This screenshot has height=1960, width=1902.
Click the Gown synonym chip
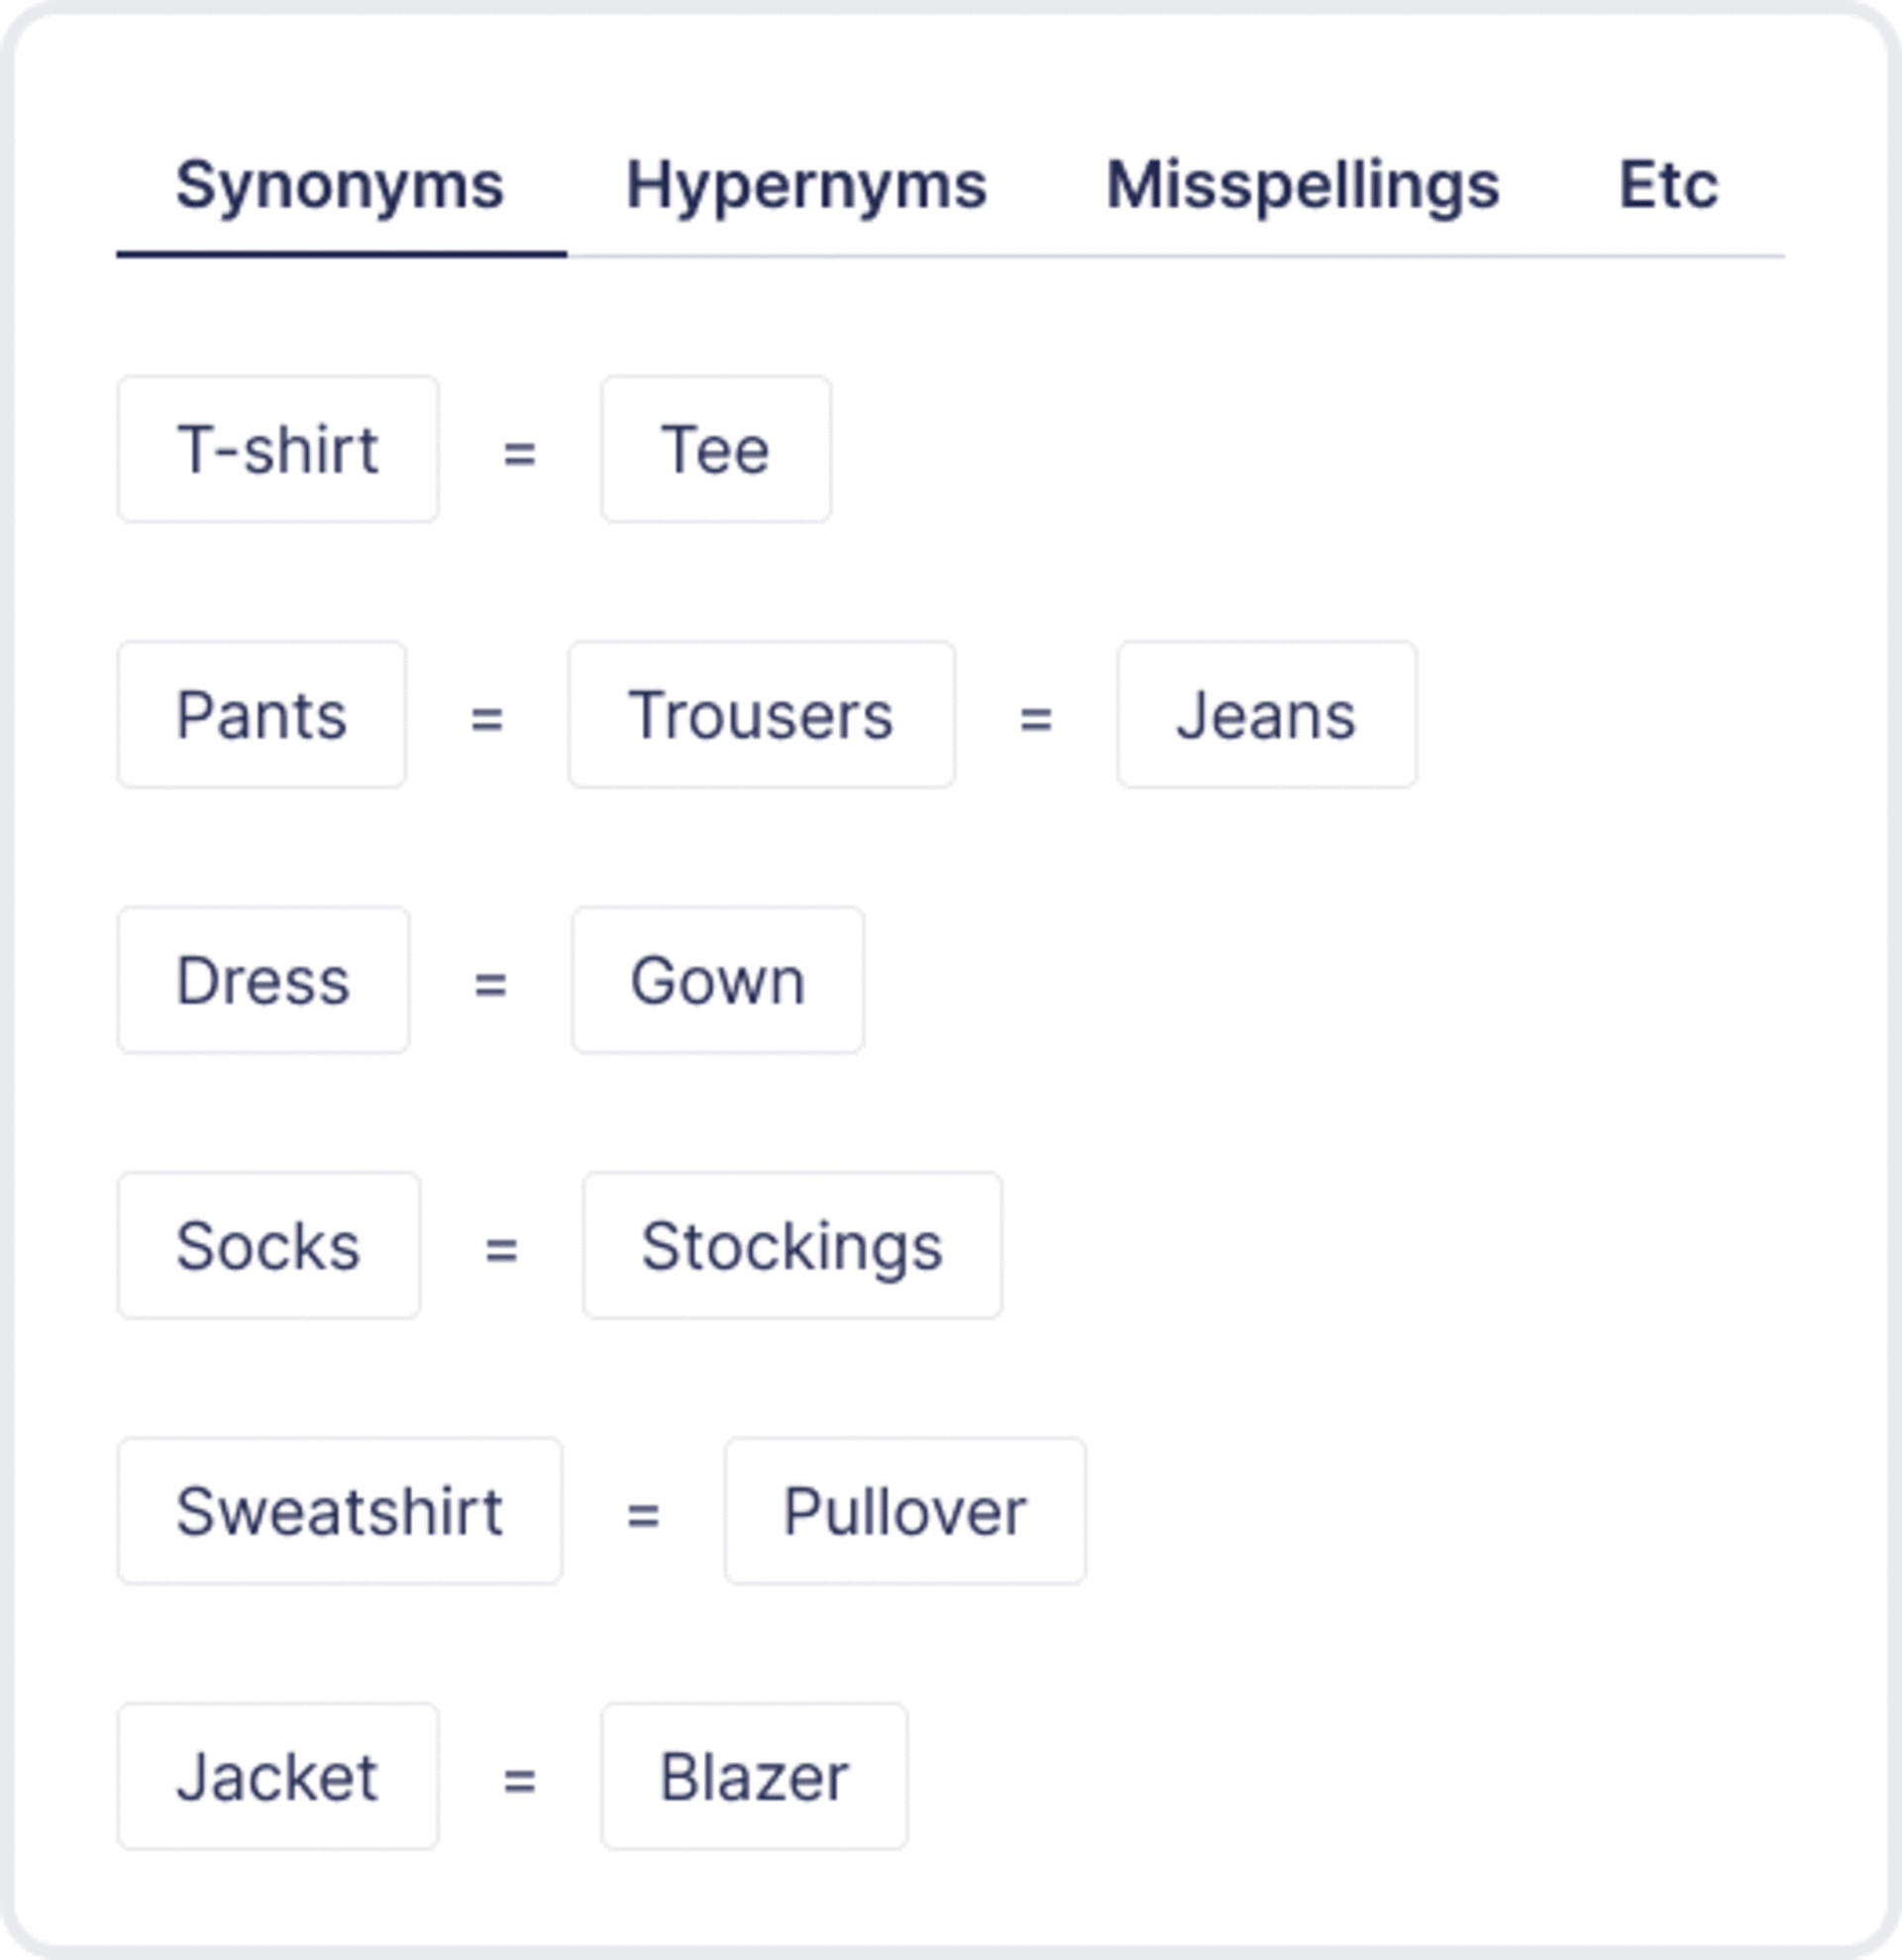click(718, 980)
